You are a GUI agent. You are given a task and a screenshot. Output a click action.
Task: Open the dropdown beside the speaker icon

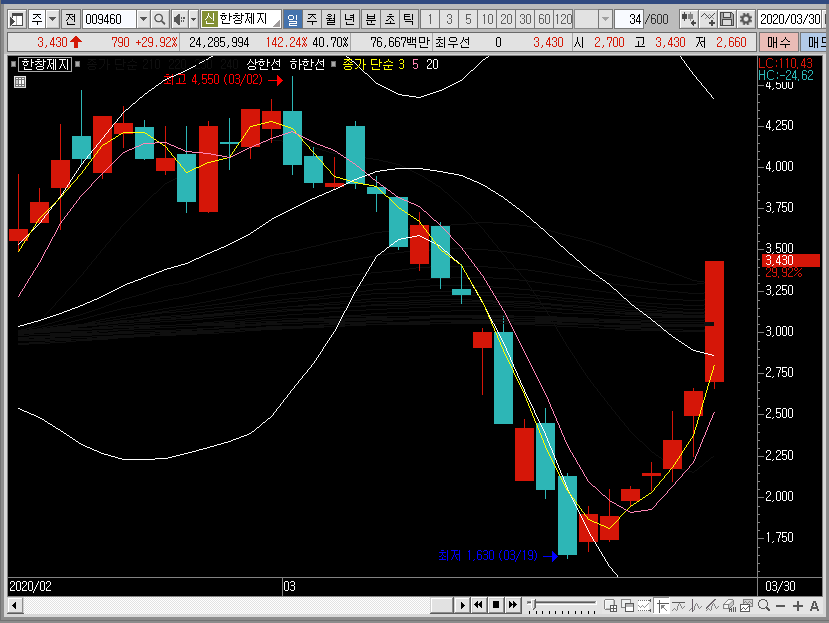[x=194, y=20]
